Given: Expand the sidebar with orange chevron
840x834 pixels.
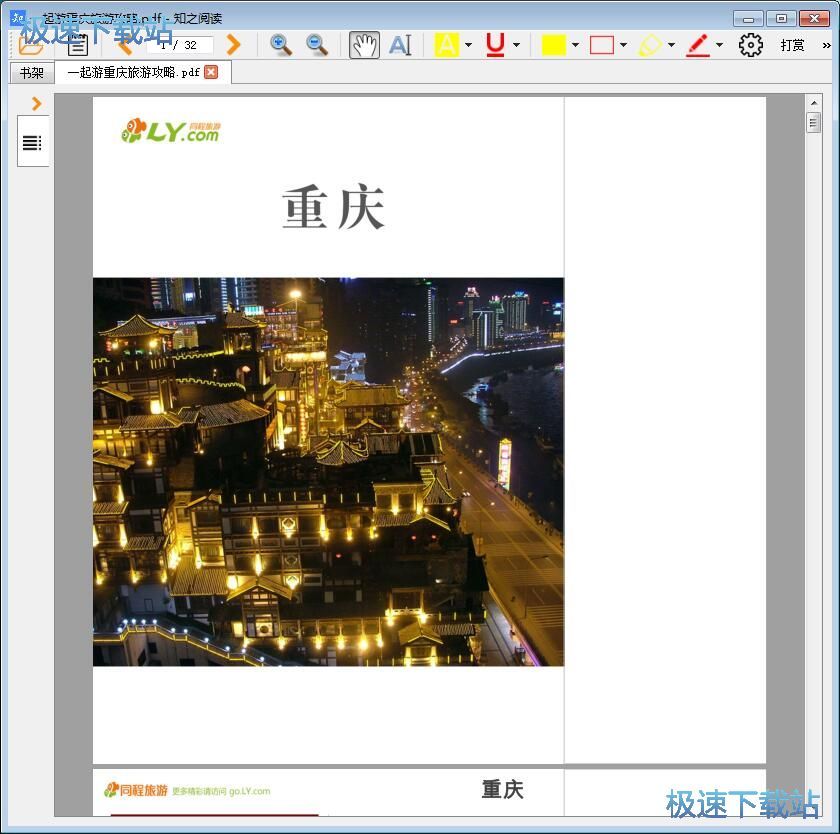Looking at the screenshot, I should (x=37, y=103).
